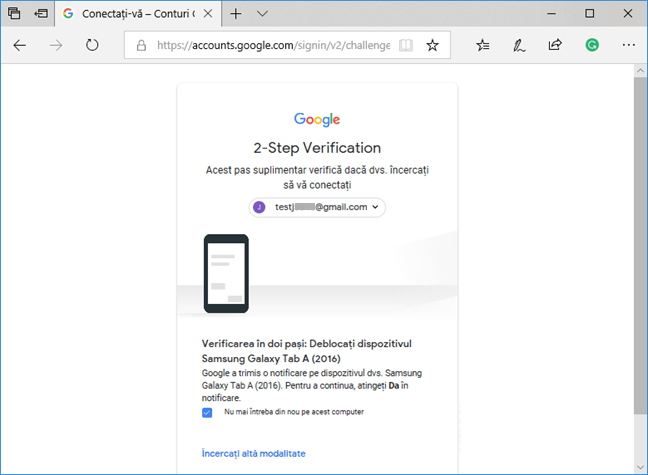Uncheck 'Nu mai întreba din nou' checkbox
This screenshot has width=648, height=475.
[x=207, y=412]
